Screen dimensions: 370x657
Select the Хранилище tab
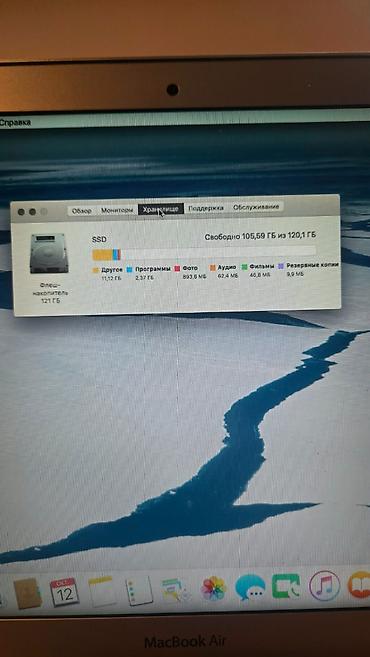click(x=160, y=209)
